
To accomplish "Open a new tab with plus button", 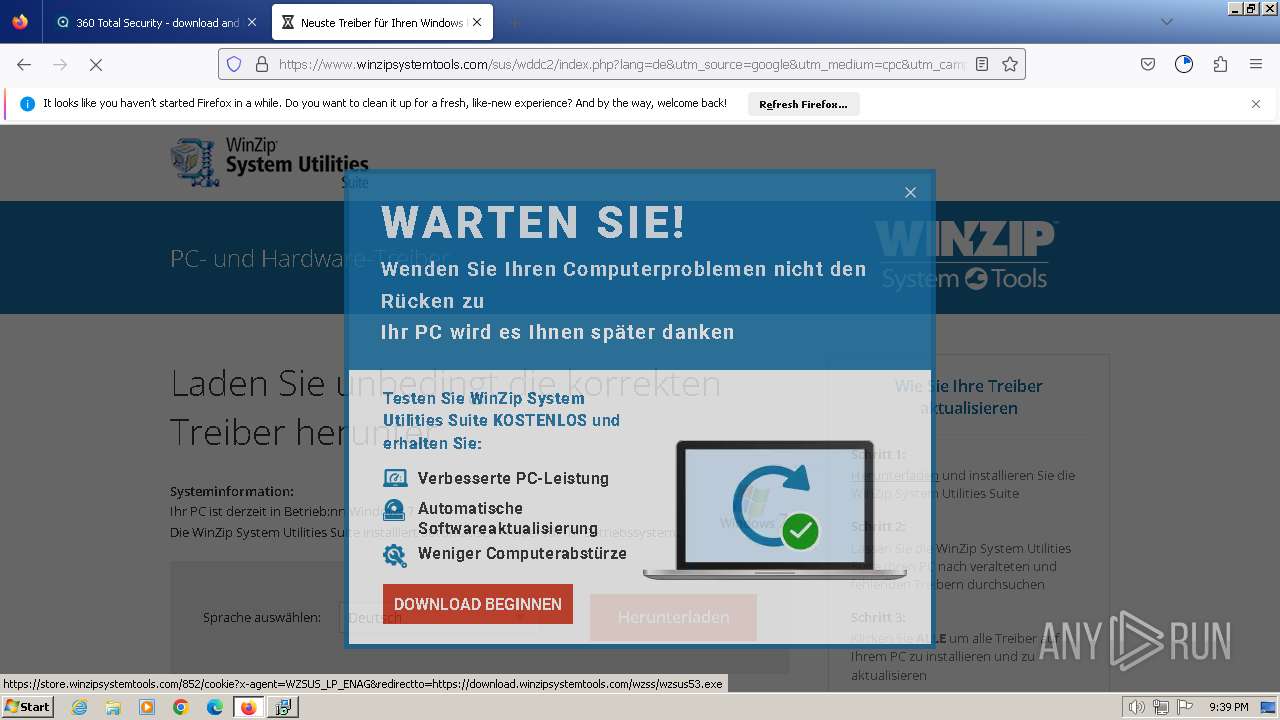I will [514, 22].
